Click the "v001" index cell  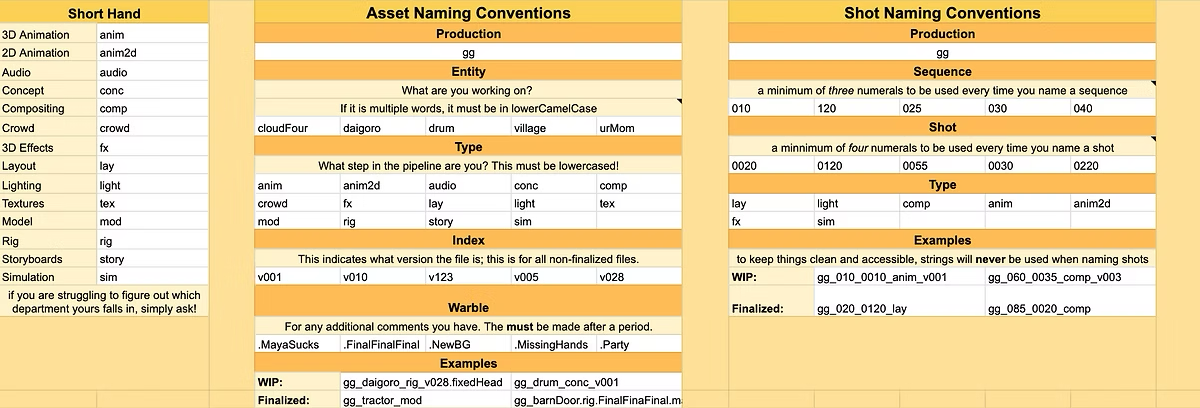[297, 277]
